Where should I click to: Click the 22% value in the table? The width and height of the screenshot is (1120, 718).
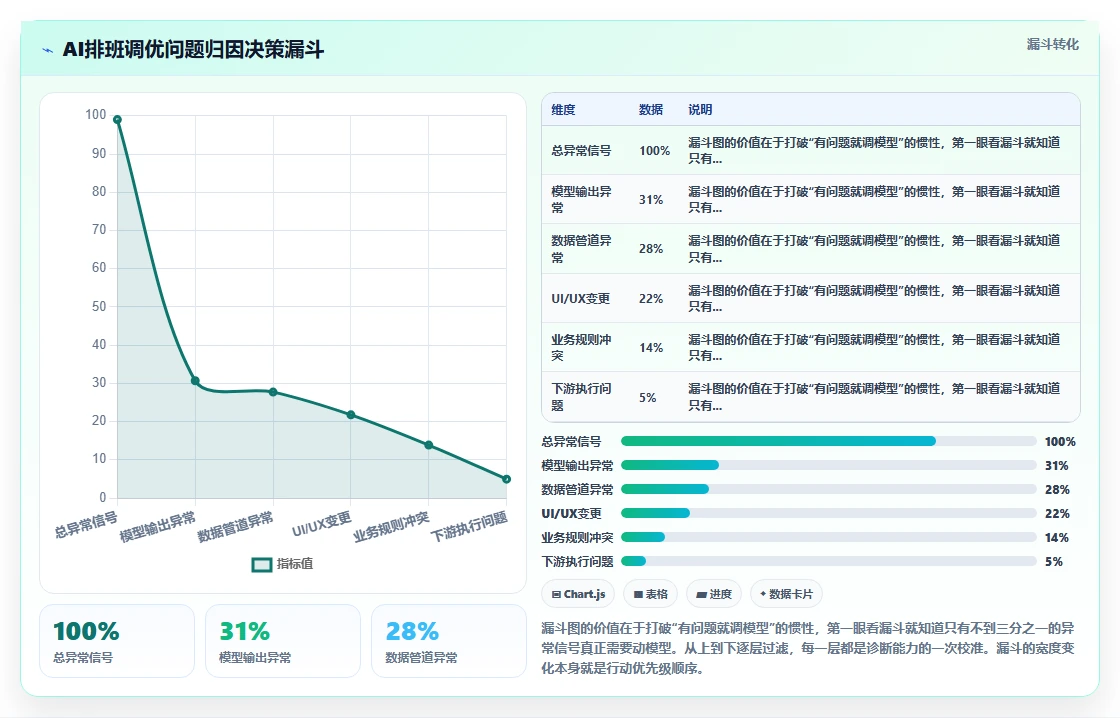click(651, 299)
